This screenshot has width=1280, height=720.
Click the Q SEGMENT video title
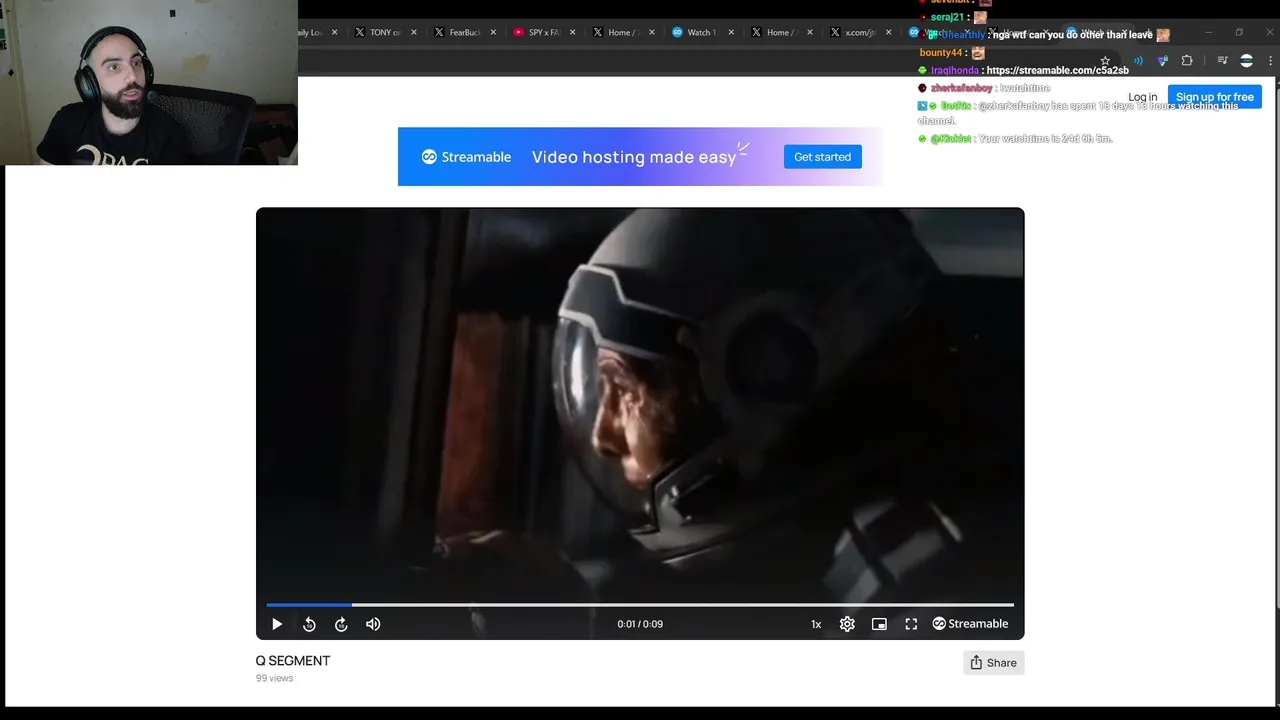coord(293,661)
